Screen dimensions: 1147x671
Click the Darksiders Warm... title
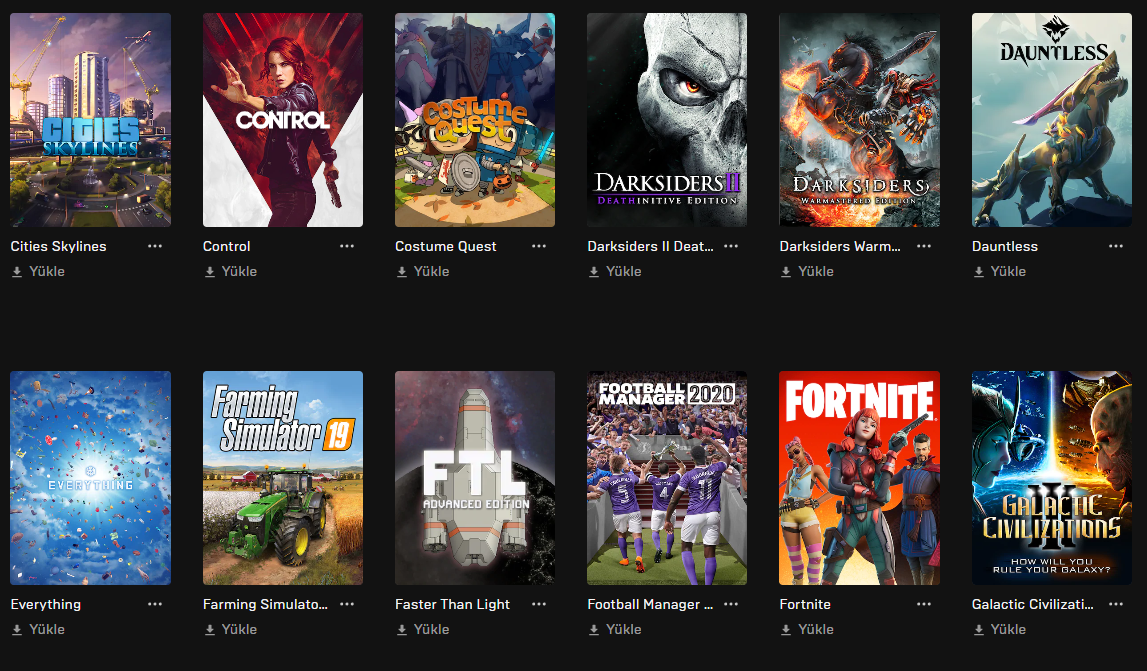pyautogui.click(x=840, y=247)
